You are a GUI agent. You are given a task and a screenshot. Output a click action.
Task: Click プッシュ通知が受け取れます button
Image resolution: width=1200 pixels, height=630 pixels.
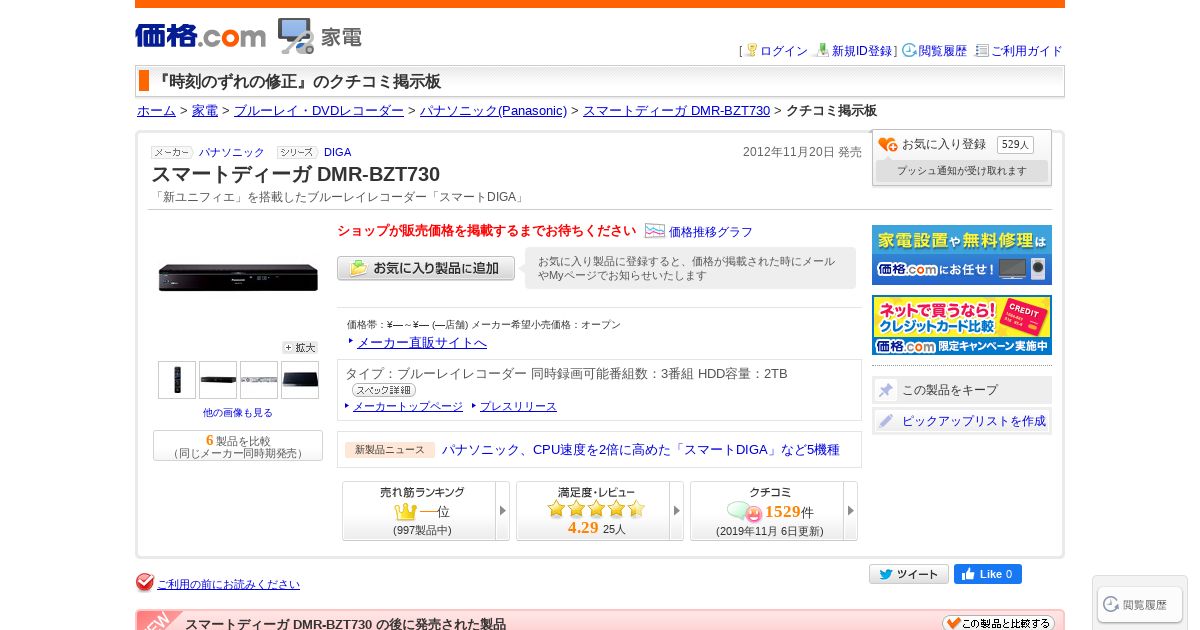[x=962, y=171]
